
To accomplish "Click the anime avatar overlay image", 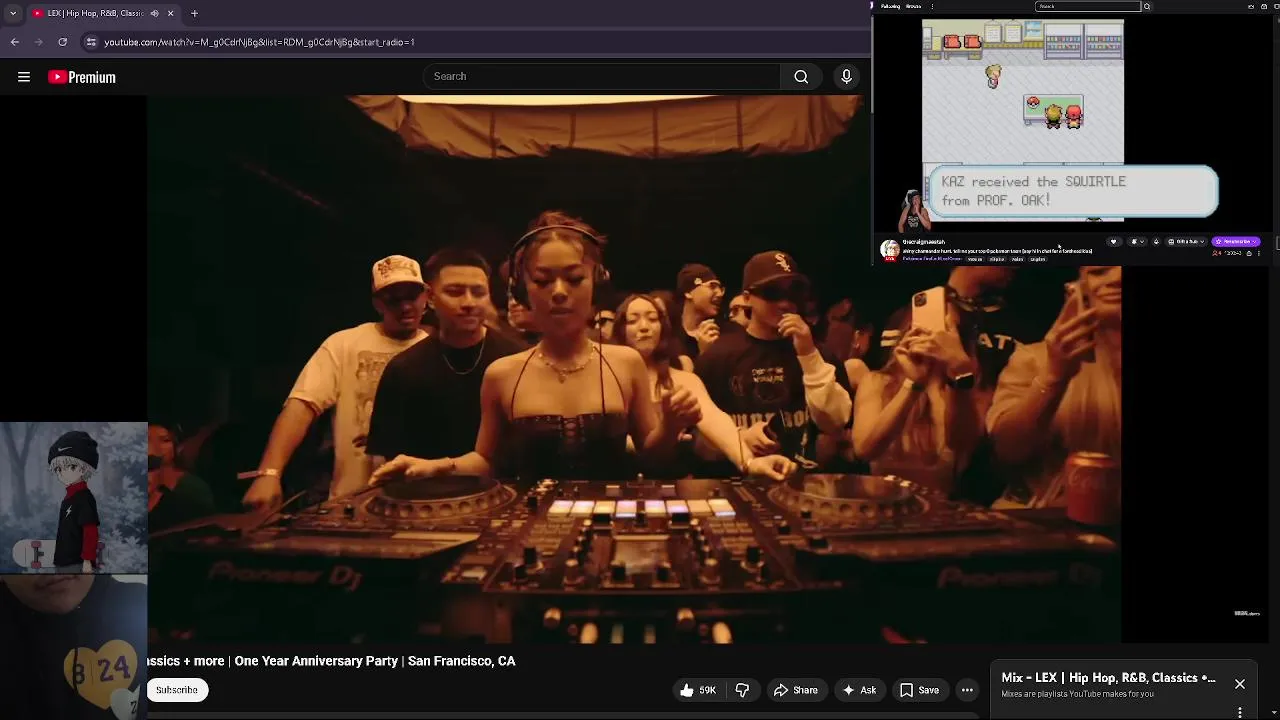I will [74, 497].
